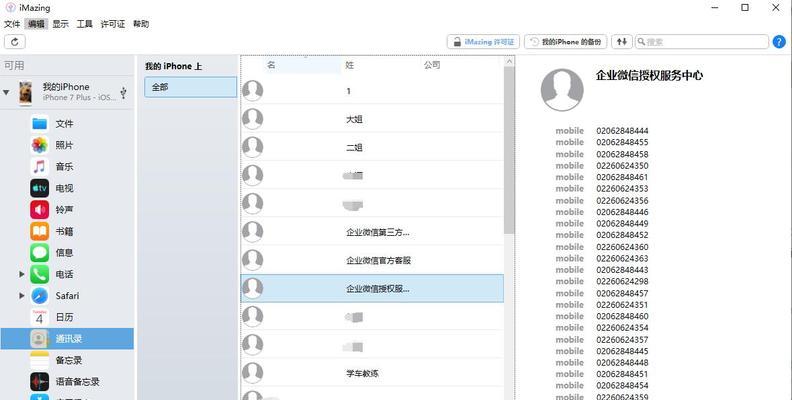This screenshot has width=792, height=400.
Task: Click the contact list scrollbar thumb
Action: 509,151
